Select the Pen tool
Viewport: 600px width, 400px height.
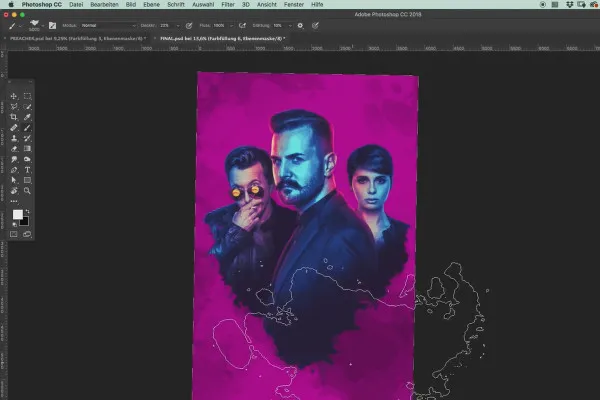point(14,170)
